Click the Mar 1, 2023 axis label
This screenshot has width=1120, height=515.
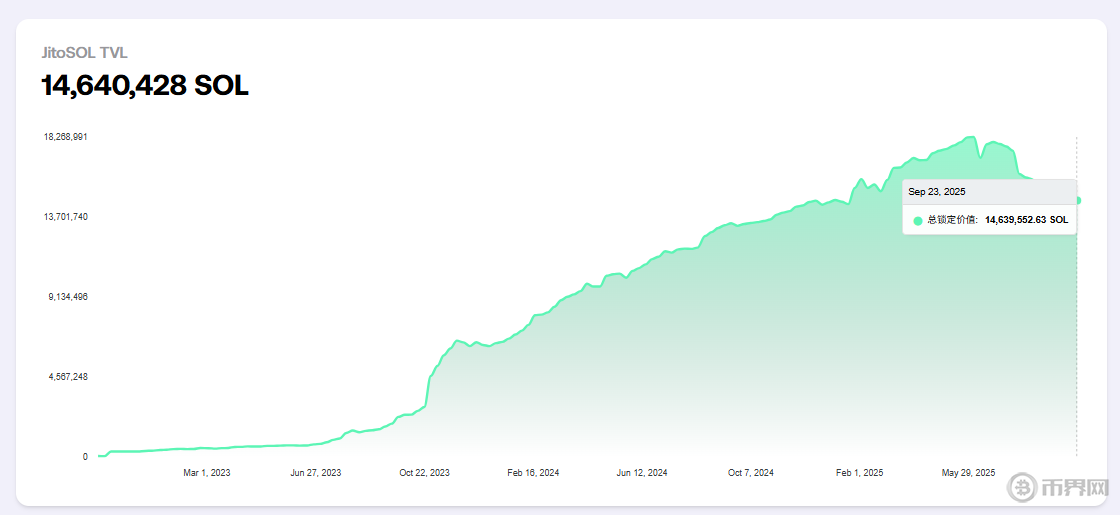(x=207, y=473)
